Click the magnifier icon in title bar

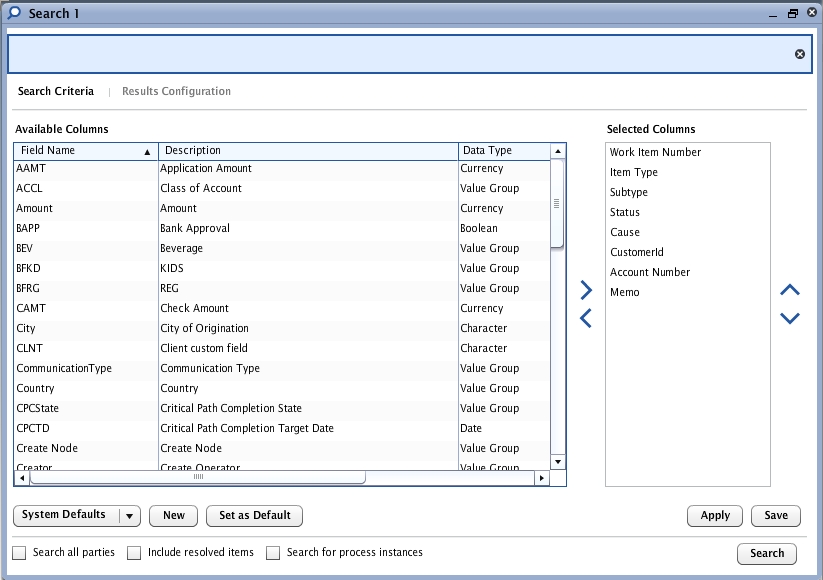pos(15,13)
